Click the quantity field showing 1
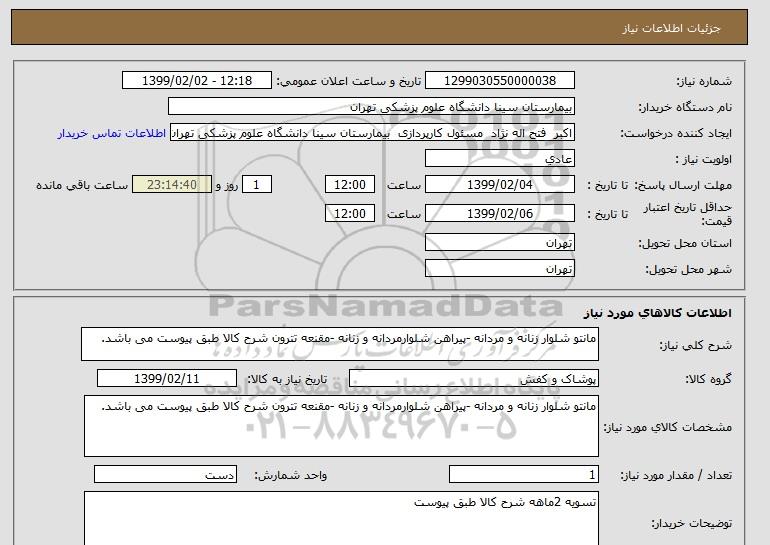This screenshot has height=545, width=770. click(x=524, y=474)
